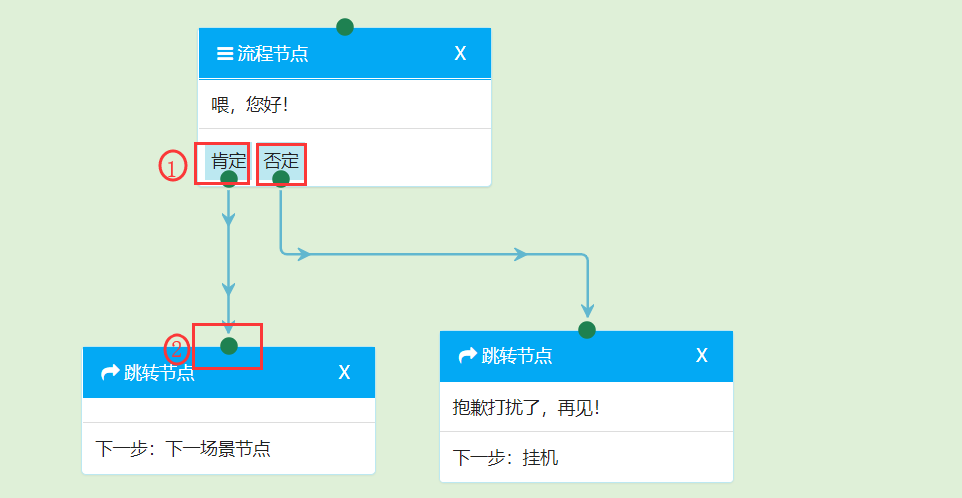Click the green input dot on right 跳转节点
The height and width of the screenshot is (498, 962).
(x=587, y=330)
